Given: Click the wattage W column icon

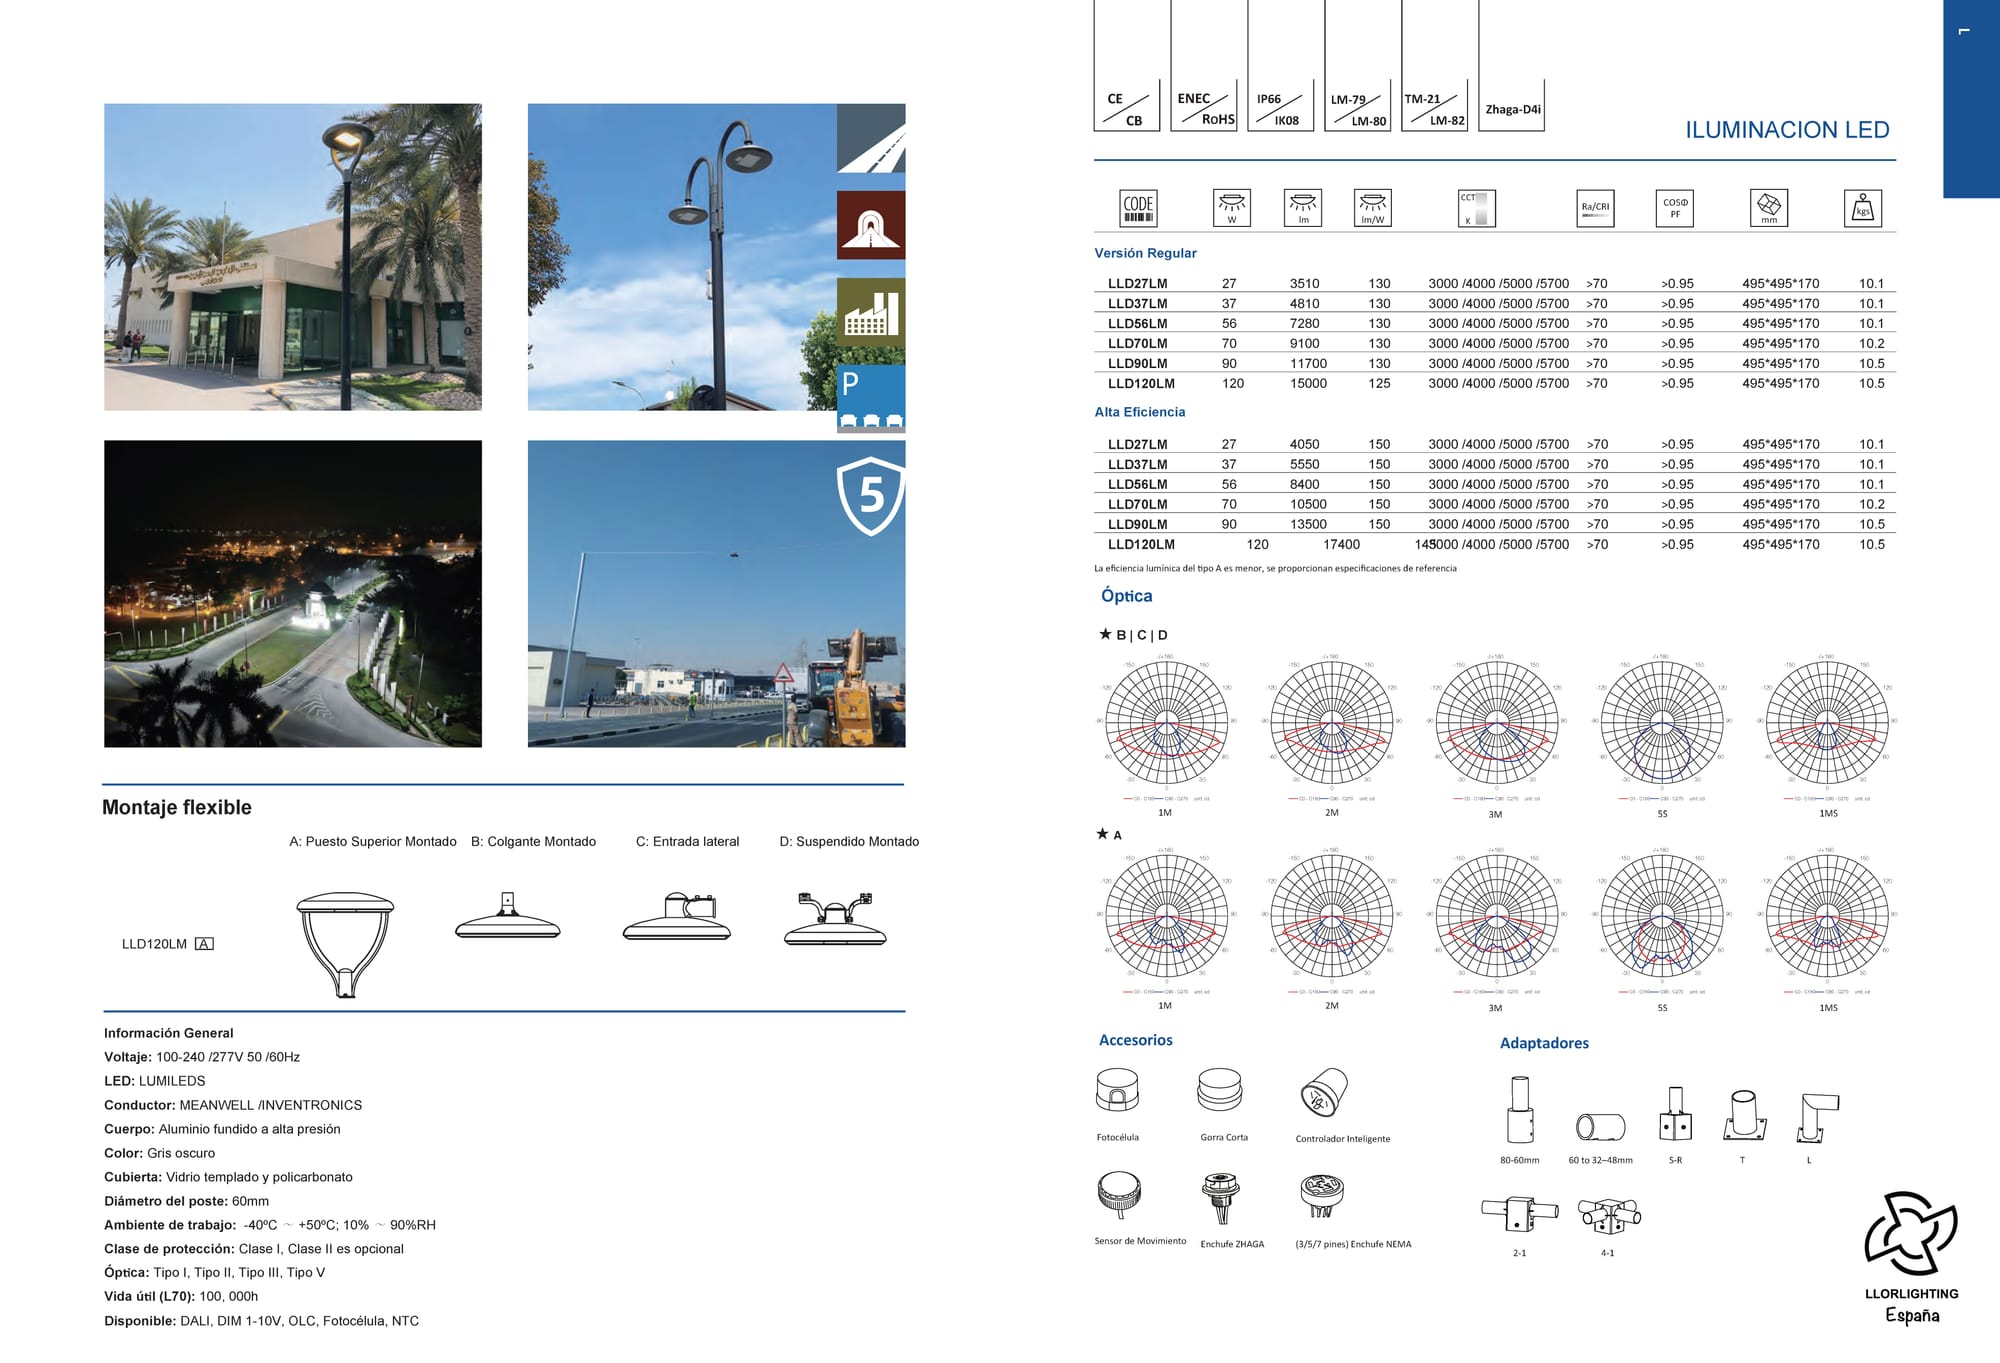Looking at the screenshot, I should 1232,208.
